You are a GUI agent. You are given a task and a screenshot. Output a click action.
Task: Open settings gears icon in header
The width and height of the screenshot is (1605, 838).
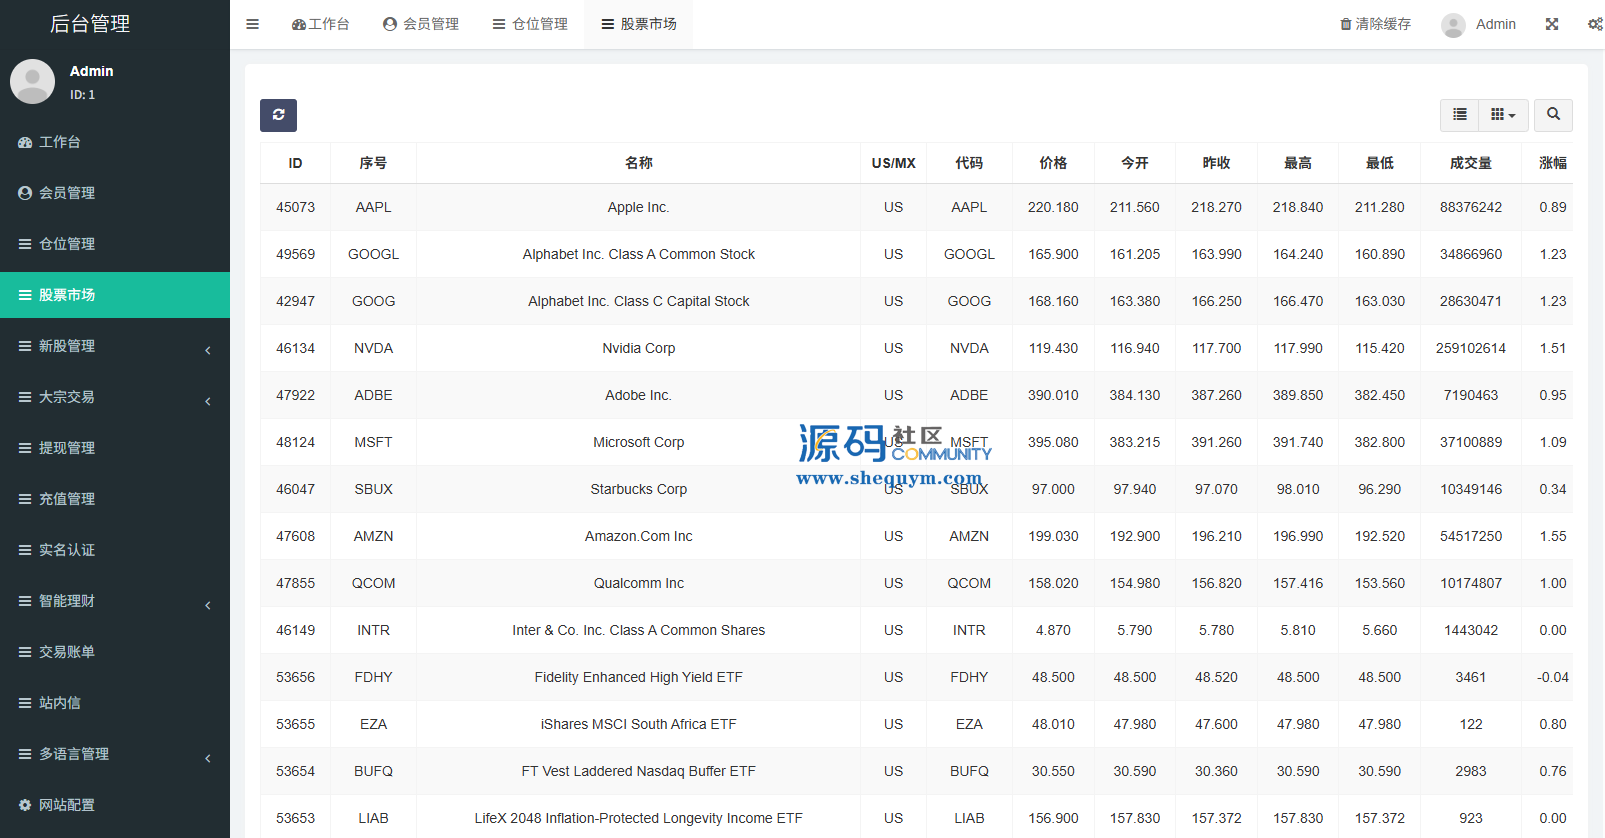pos(1595,24)
